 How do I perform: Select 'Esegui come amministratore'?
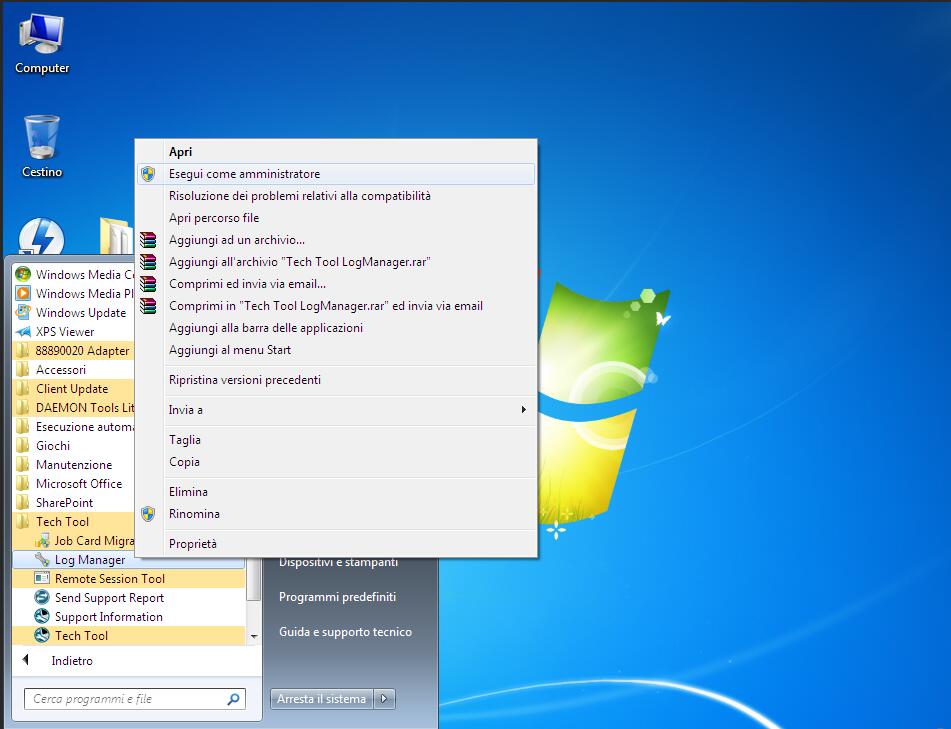click(x=336, y=174)
